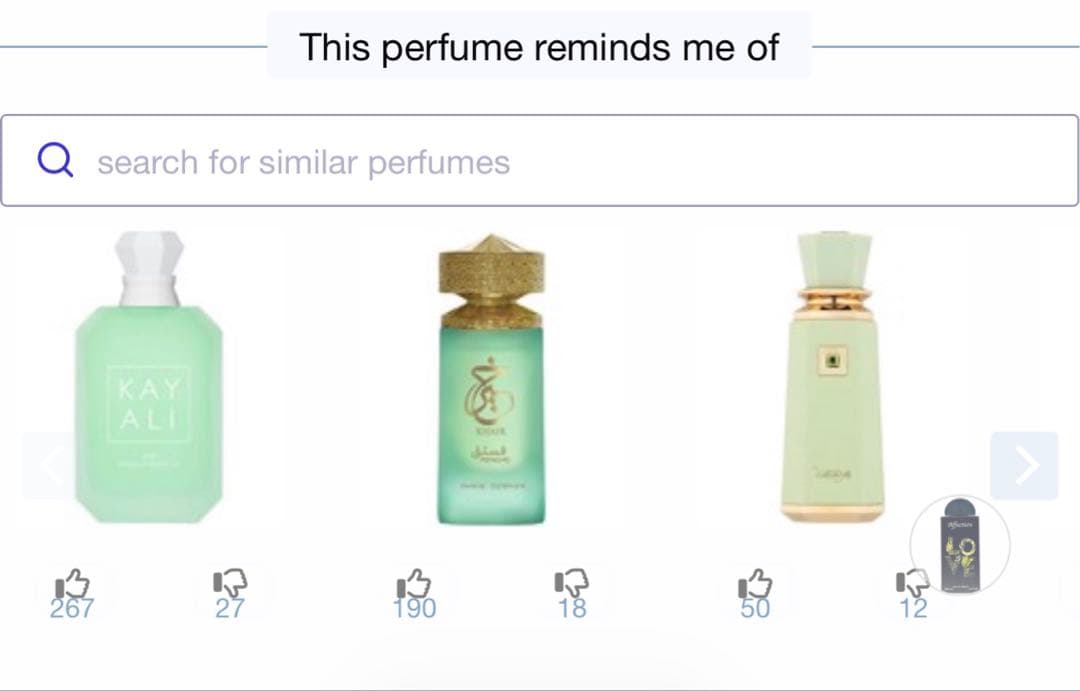Click the 18 dislikes count
Image resolution: width=1080 pixels, height=691 pixels.
(572, 609)
